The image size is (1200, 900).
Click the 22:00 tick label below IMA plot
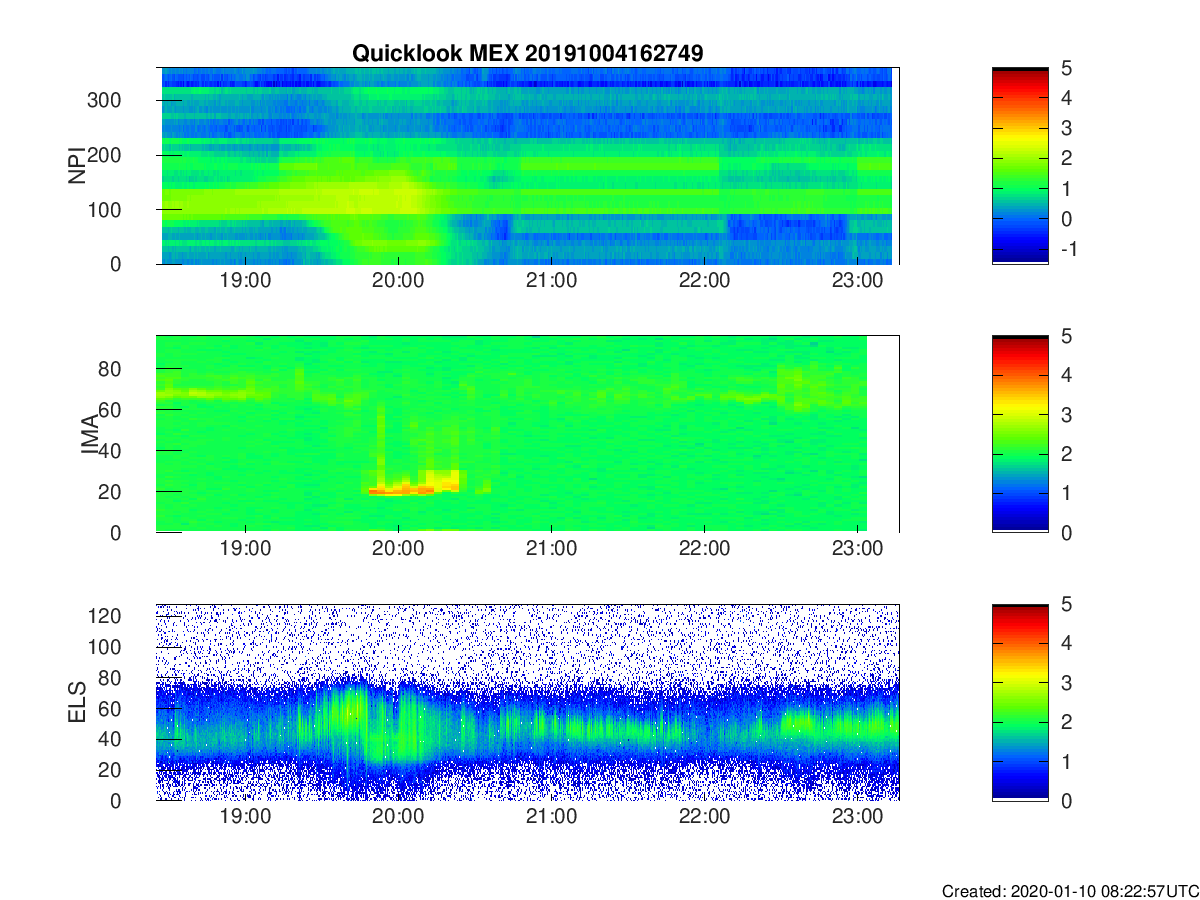tap(704, 549)
